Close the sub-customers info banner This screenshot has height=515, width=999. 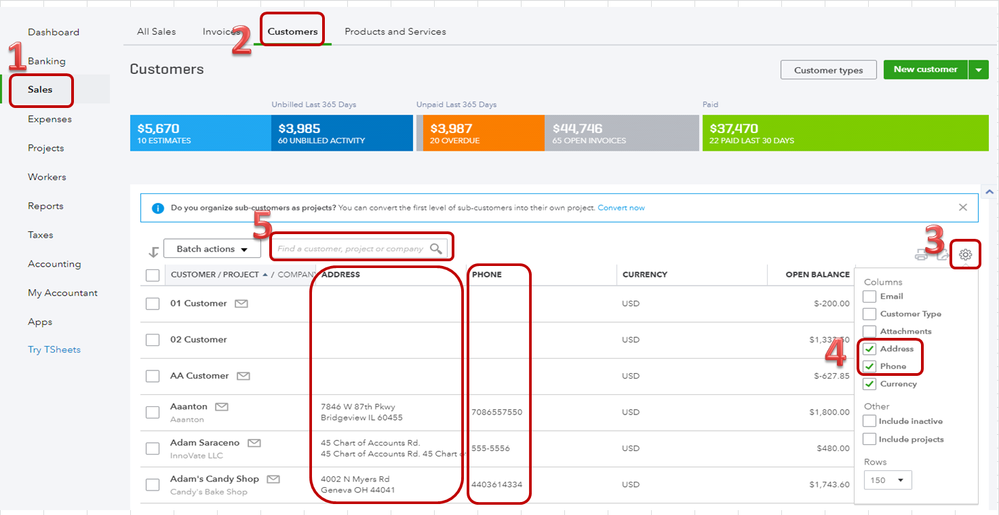click(x=963, y=207)
